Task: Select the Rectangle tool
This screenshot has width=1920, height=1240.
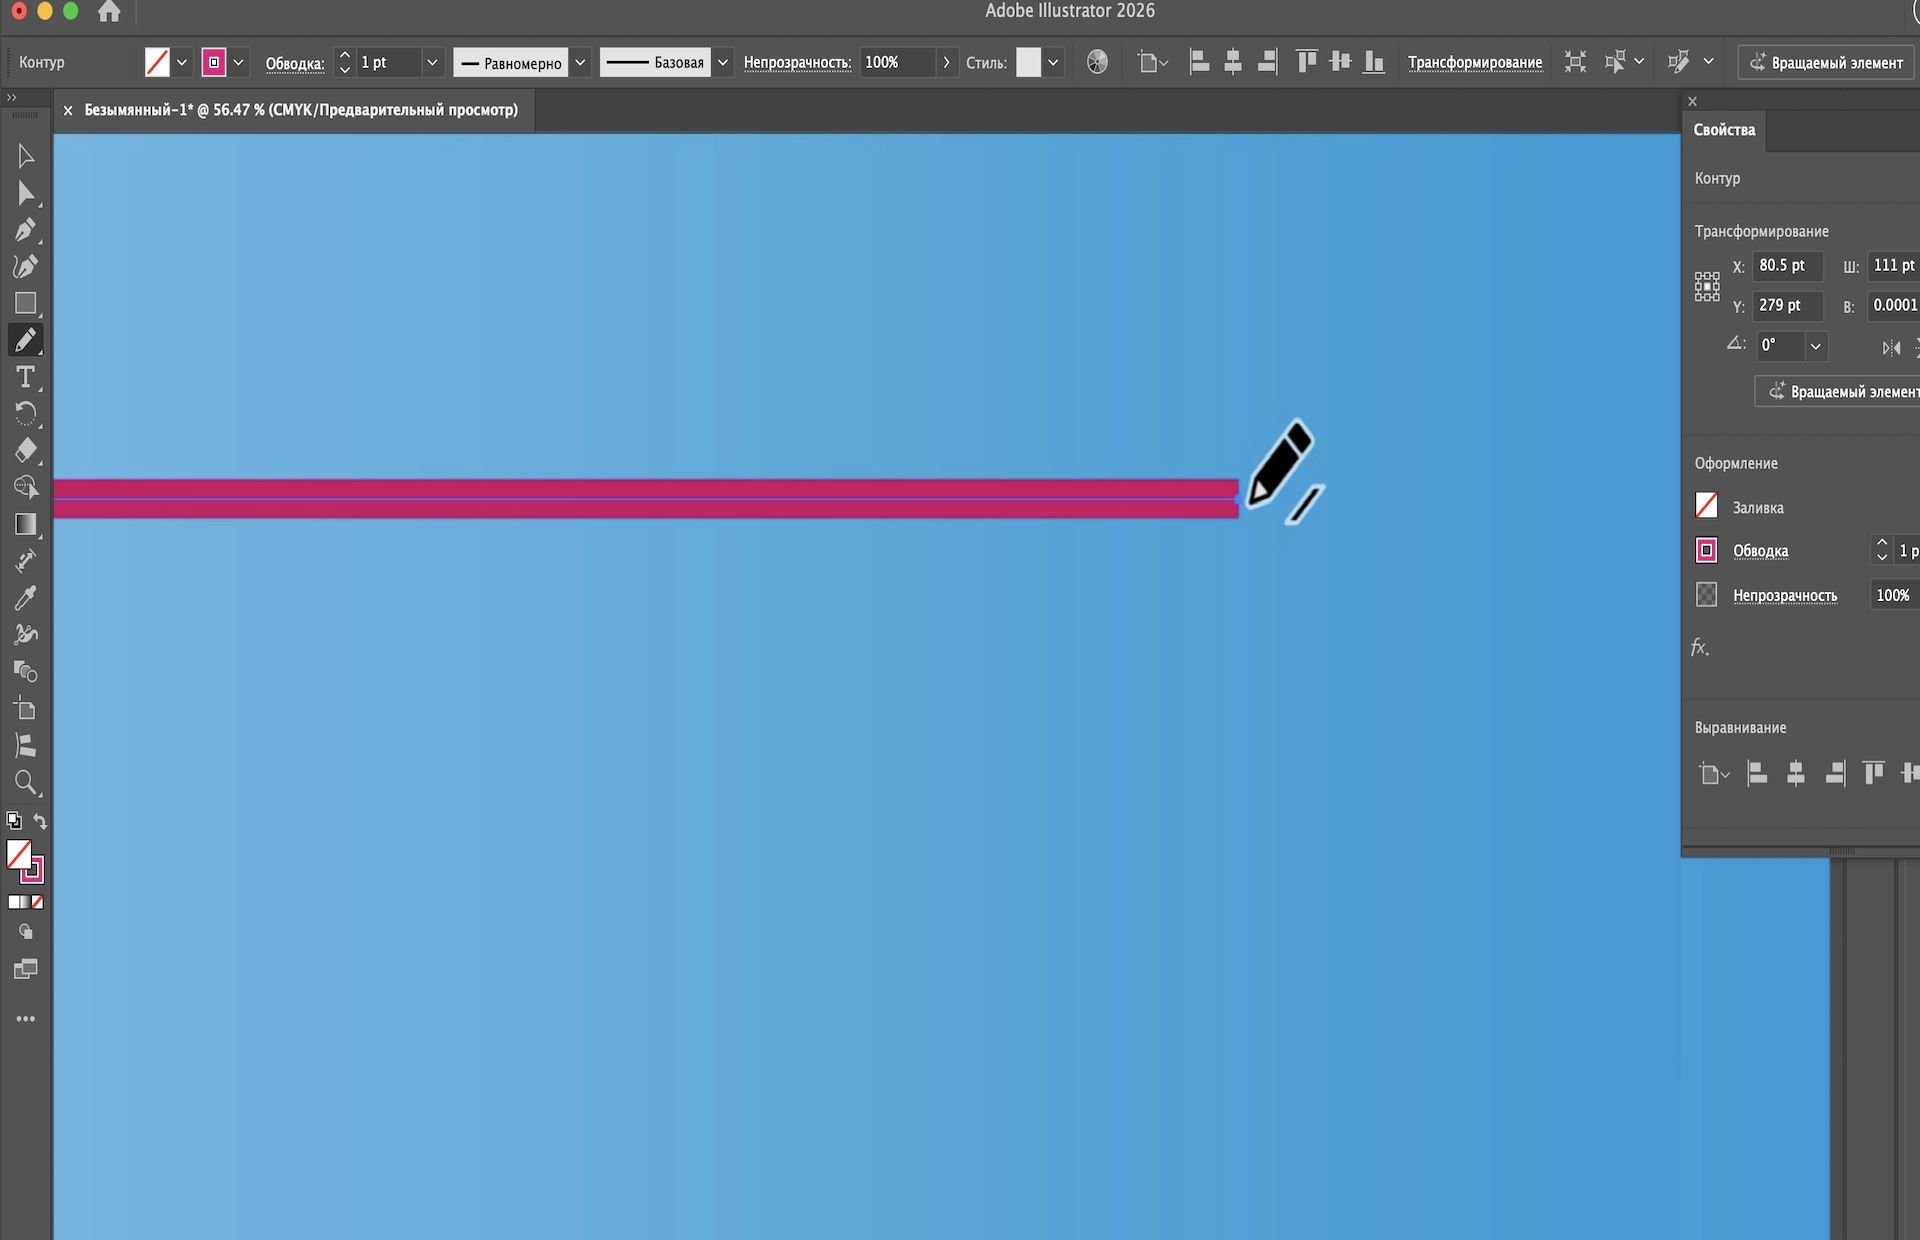Action: 26,303
